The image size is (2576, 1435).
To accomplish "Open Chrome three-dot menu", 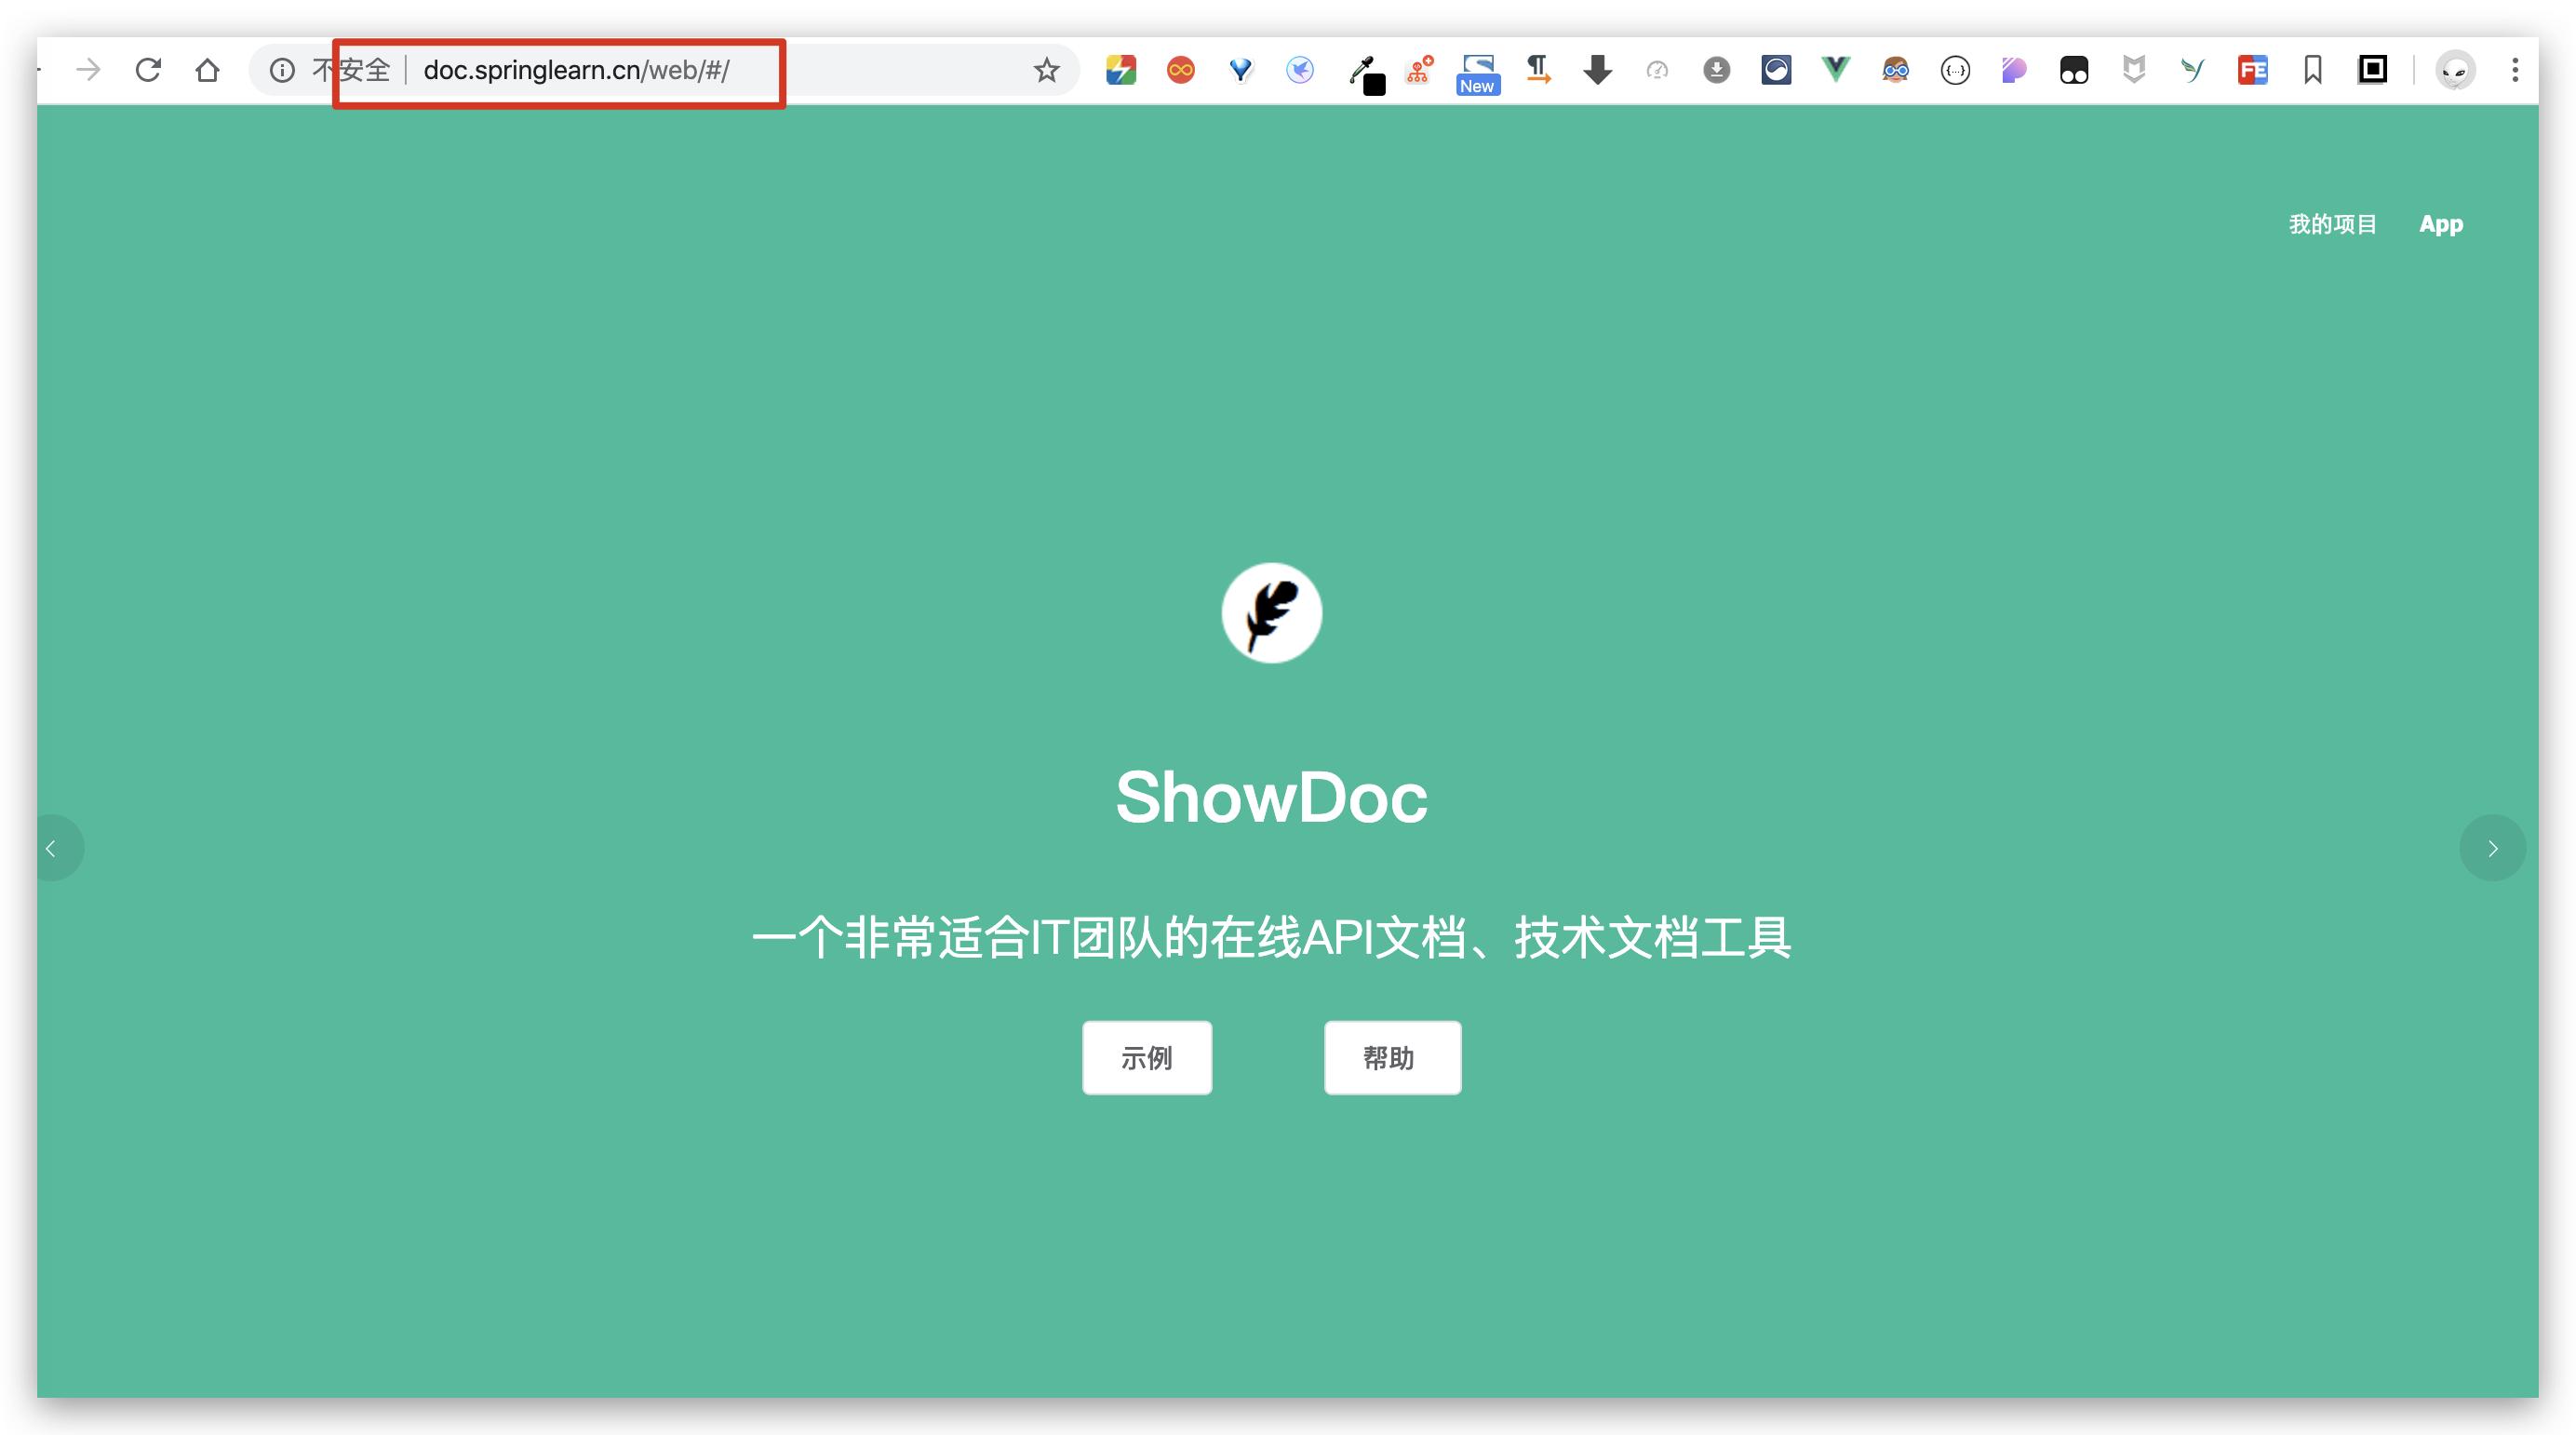I will [2514, 70].
